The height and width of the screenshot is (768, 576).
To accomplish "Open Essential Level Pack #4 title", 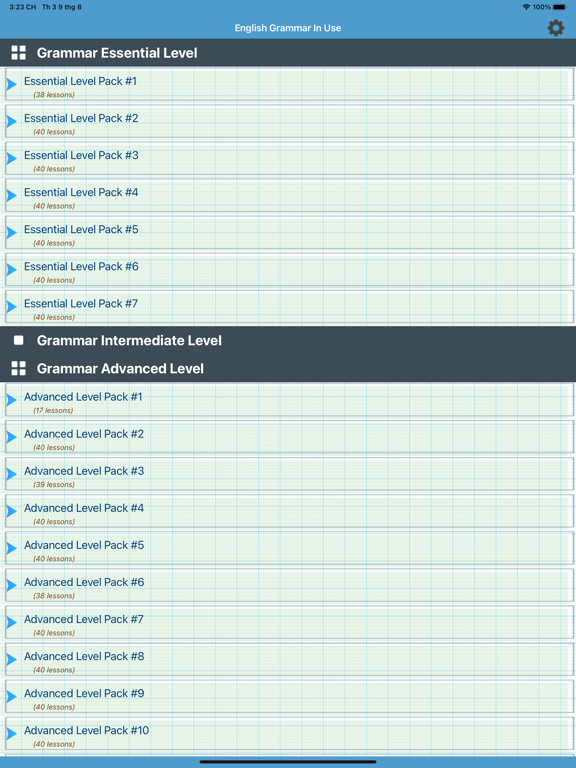I will click(81, 192).
